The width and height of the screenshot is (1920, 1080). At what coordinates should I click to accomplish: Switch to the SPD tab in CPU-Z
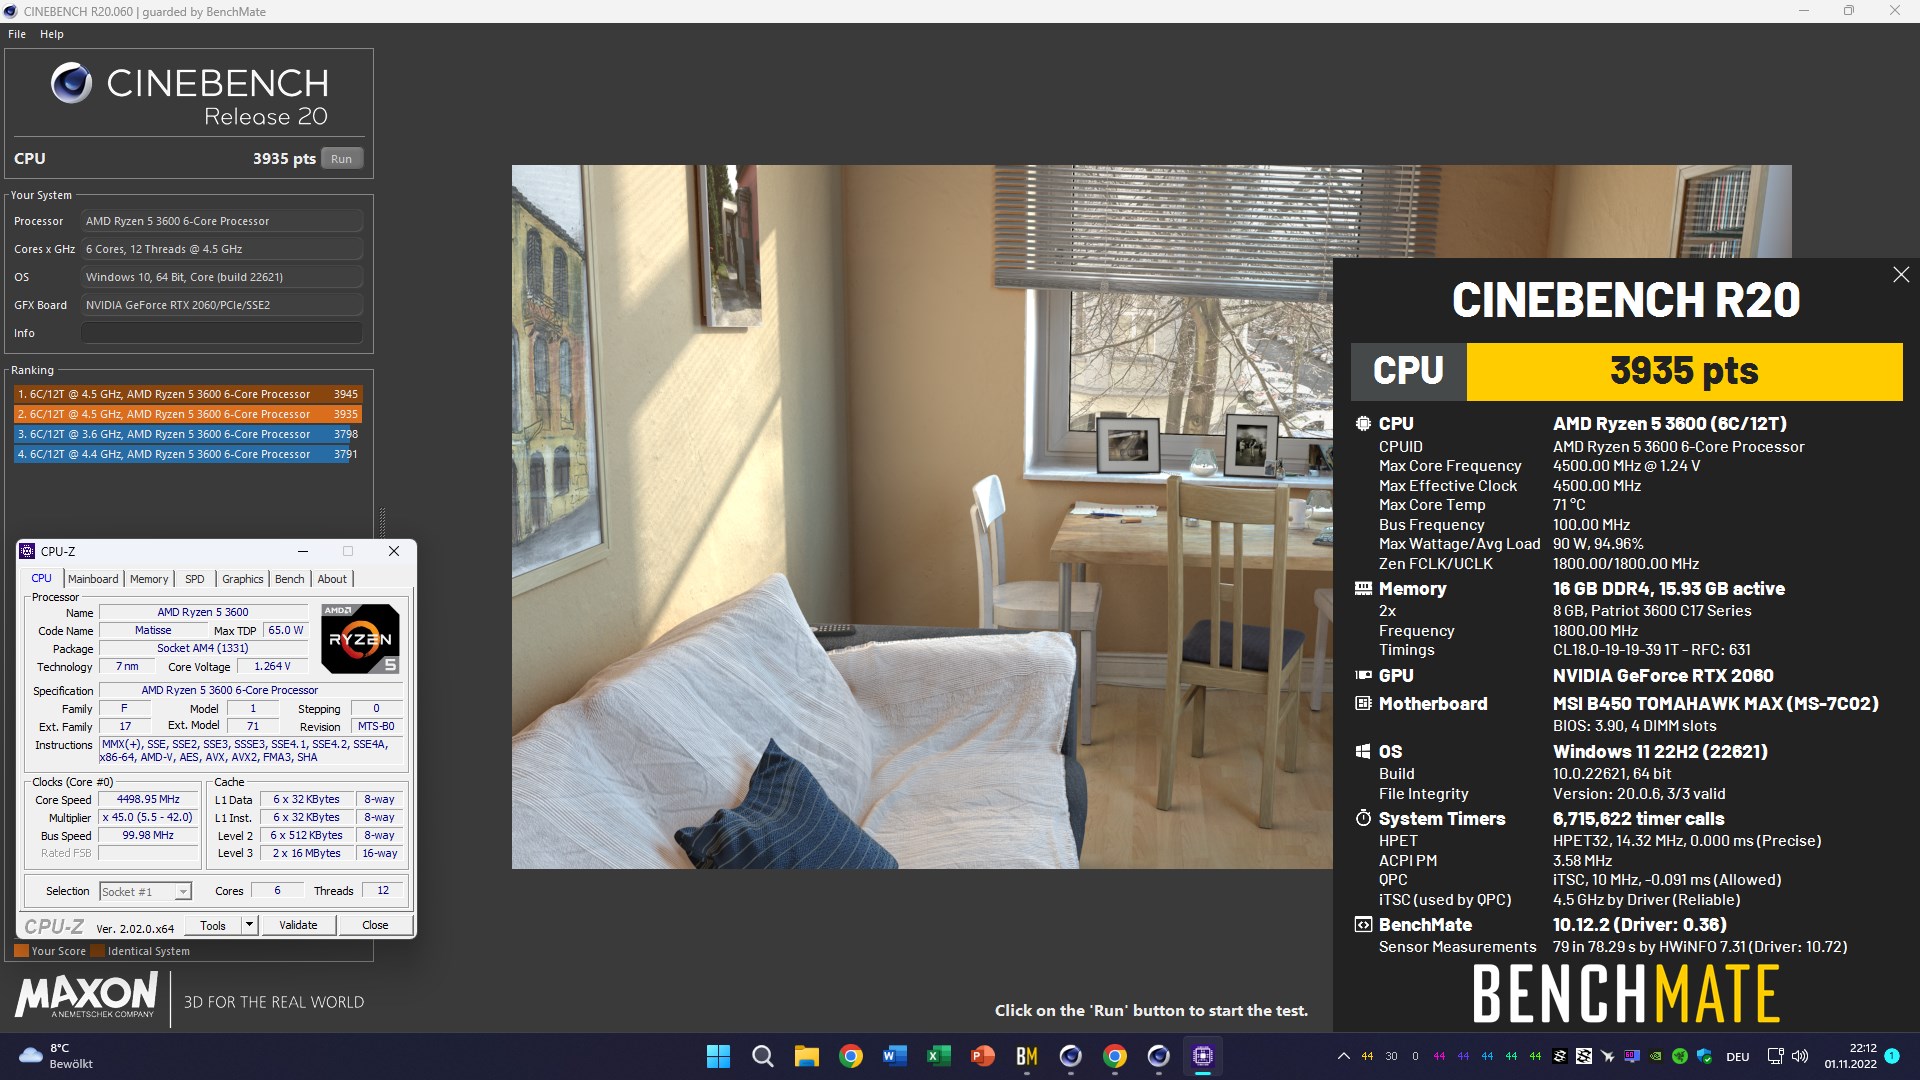click(x=195, y=579)
